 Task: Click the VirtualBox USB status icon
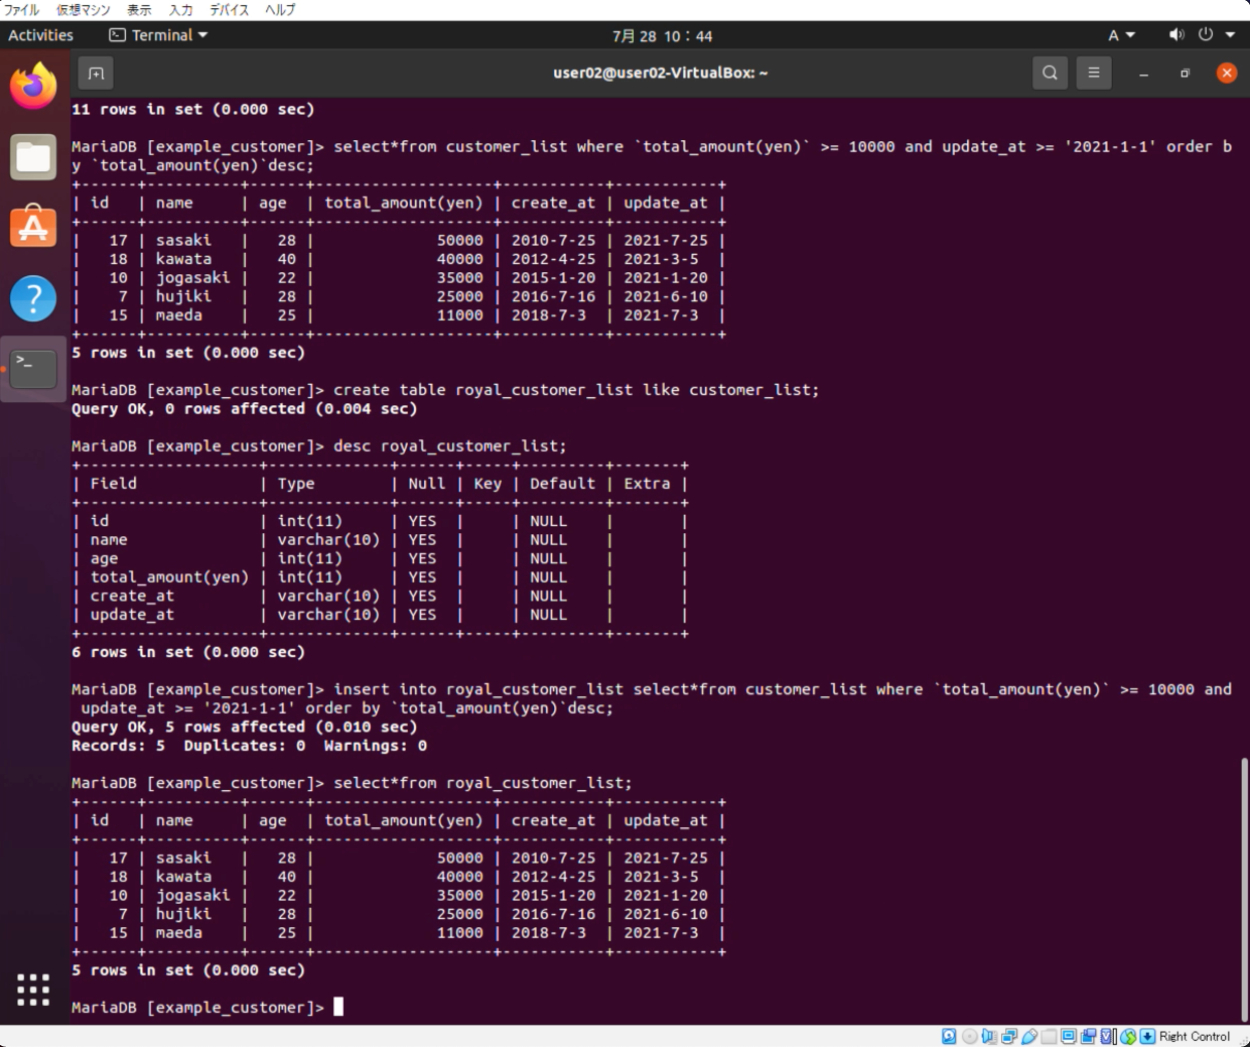pyautogui.click(x=1029, y=1037)
